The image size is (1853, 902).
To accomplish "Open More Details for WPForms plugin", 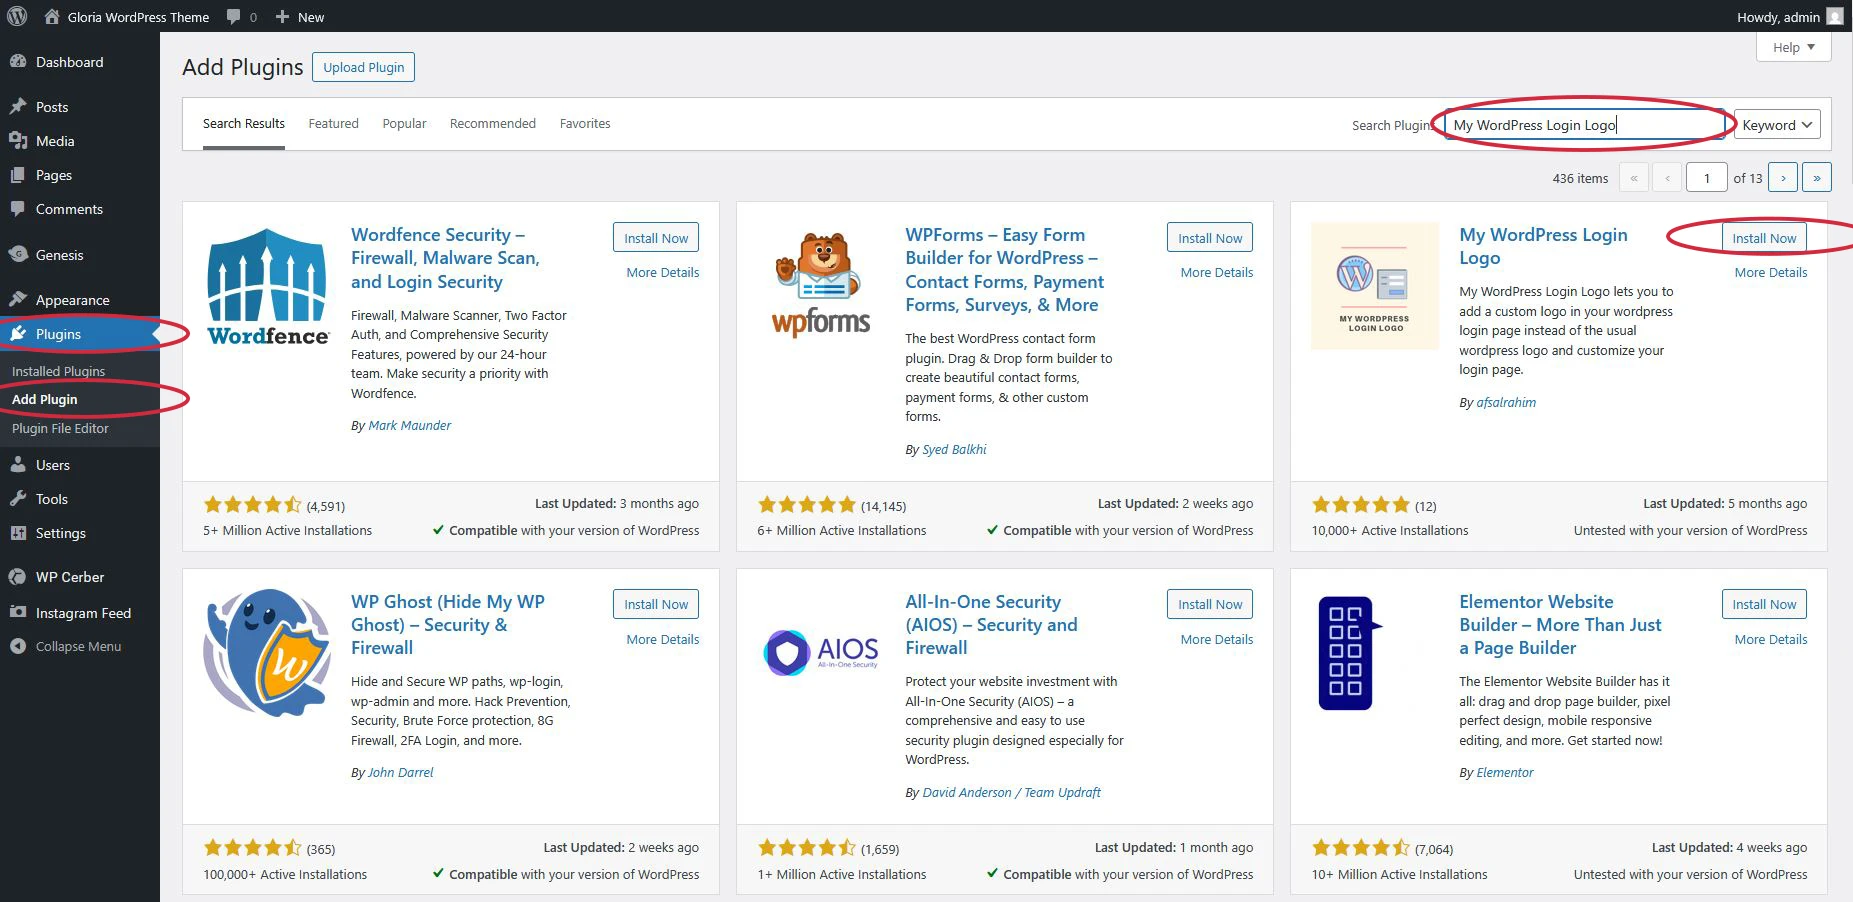I will 1216,272.
